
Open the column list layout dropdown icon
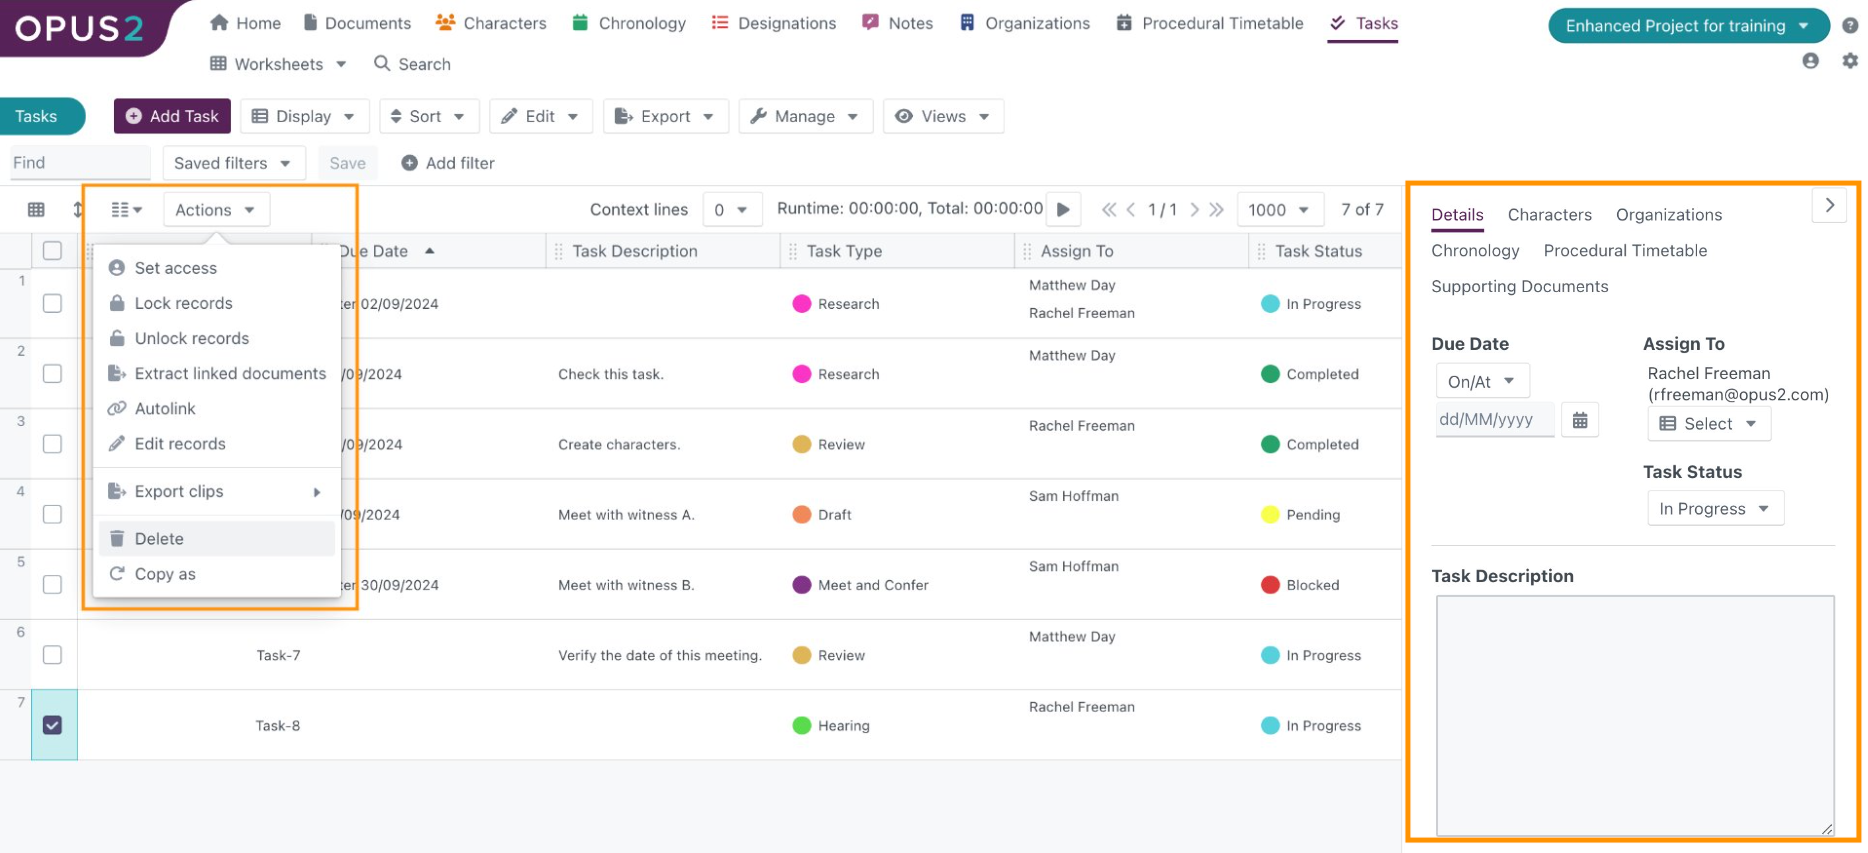click(127, 210)
